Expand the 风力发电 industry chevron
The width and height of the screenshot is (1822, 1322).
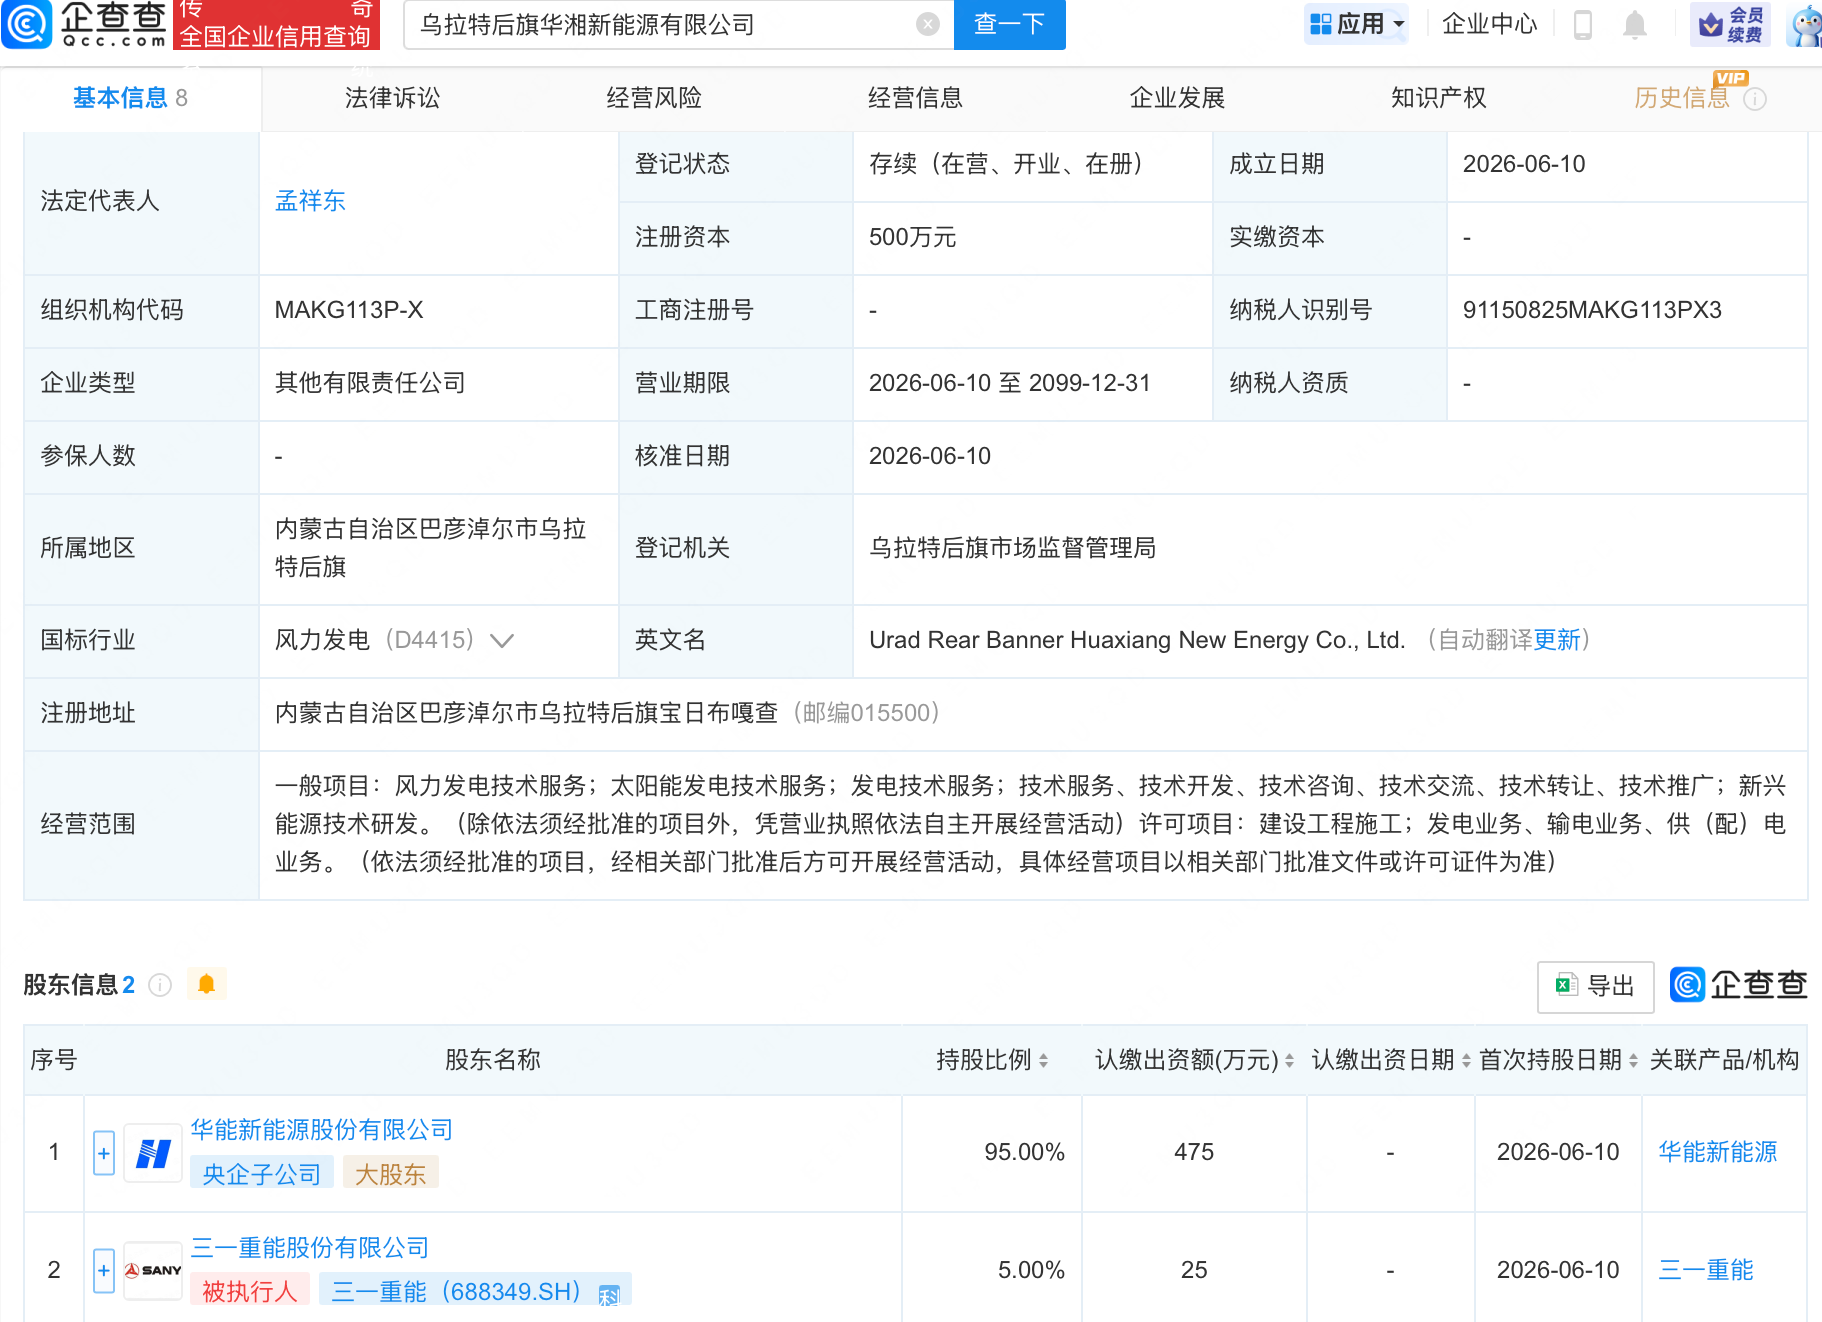point(502,641)
